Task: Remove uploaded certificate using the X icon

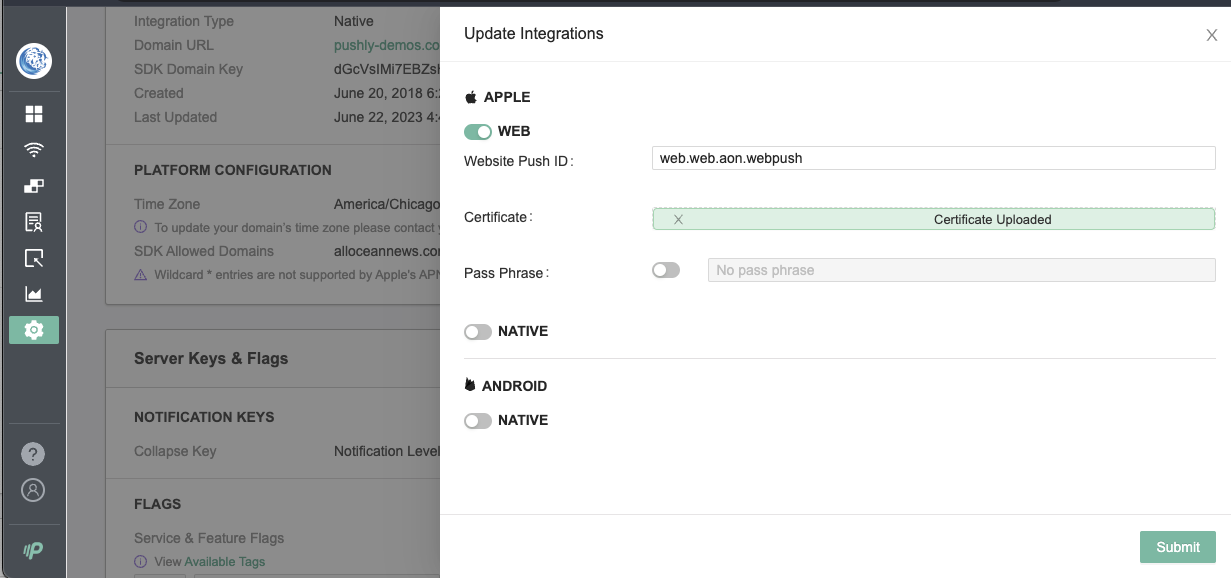Action: coord(678,219)
